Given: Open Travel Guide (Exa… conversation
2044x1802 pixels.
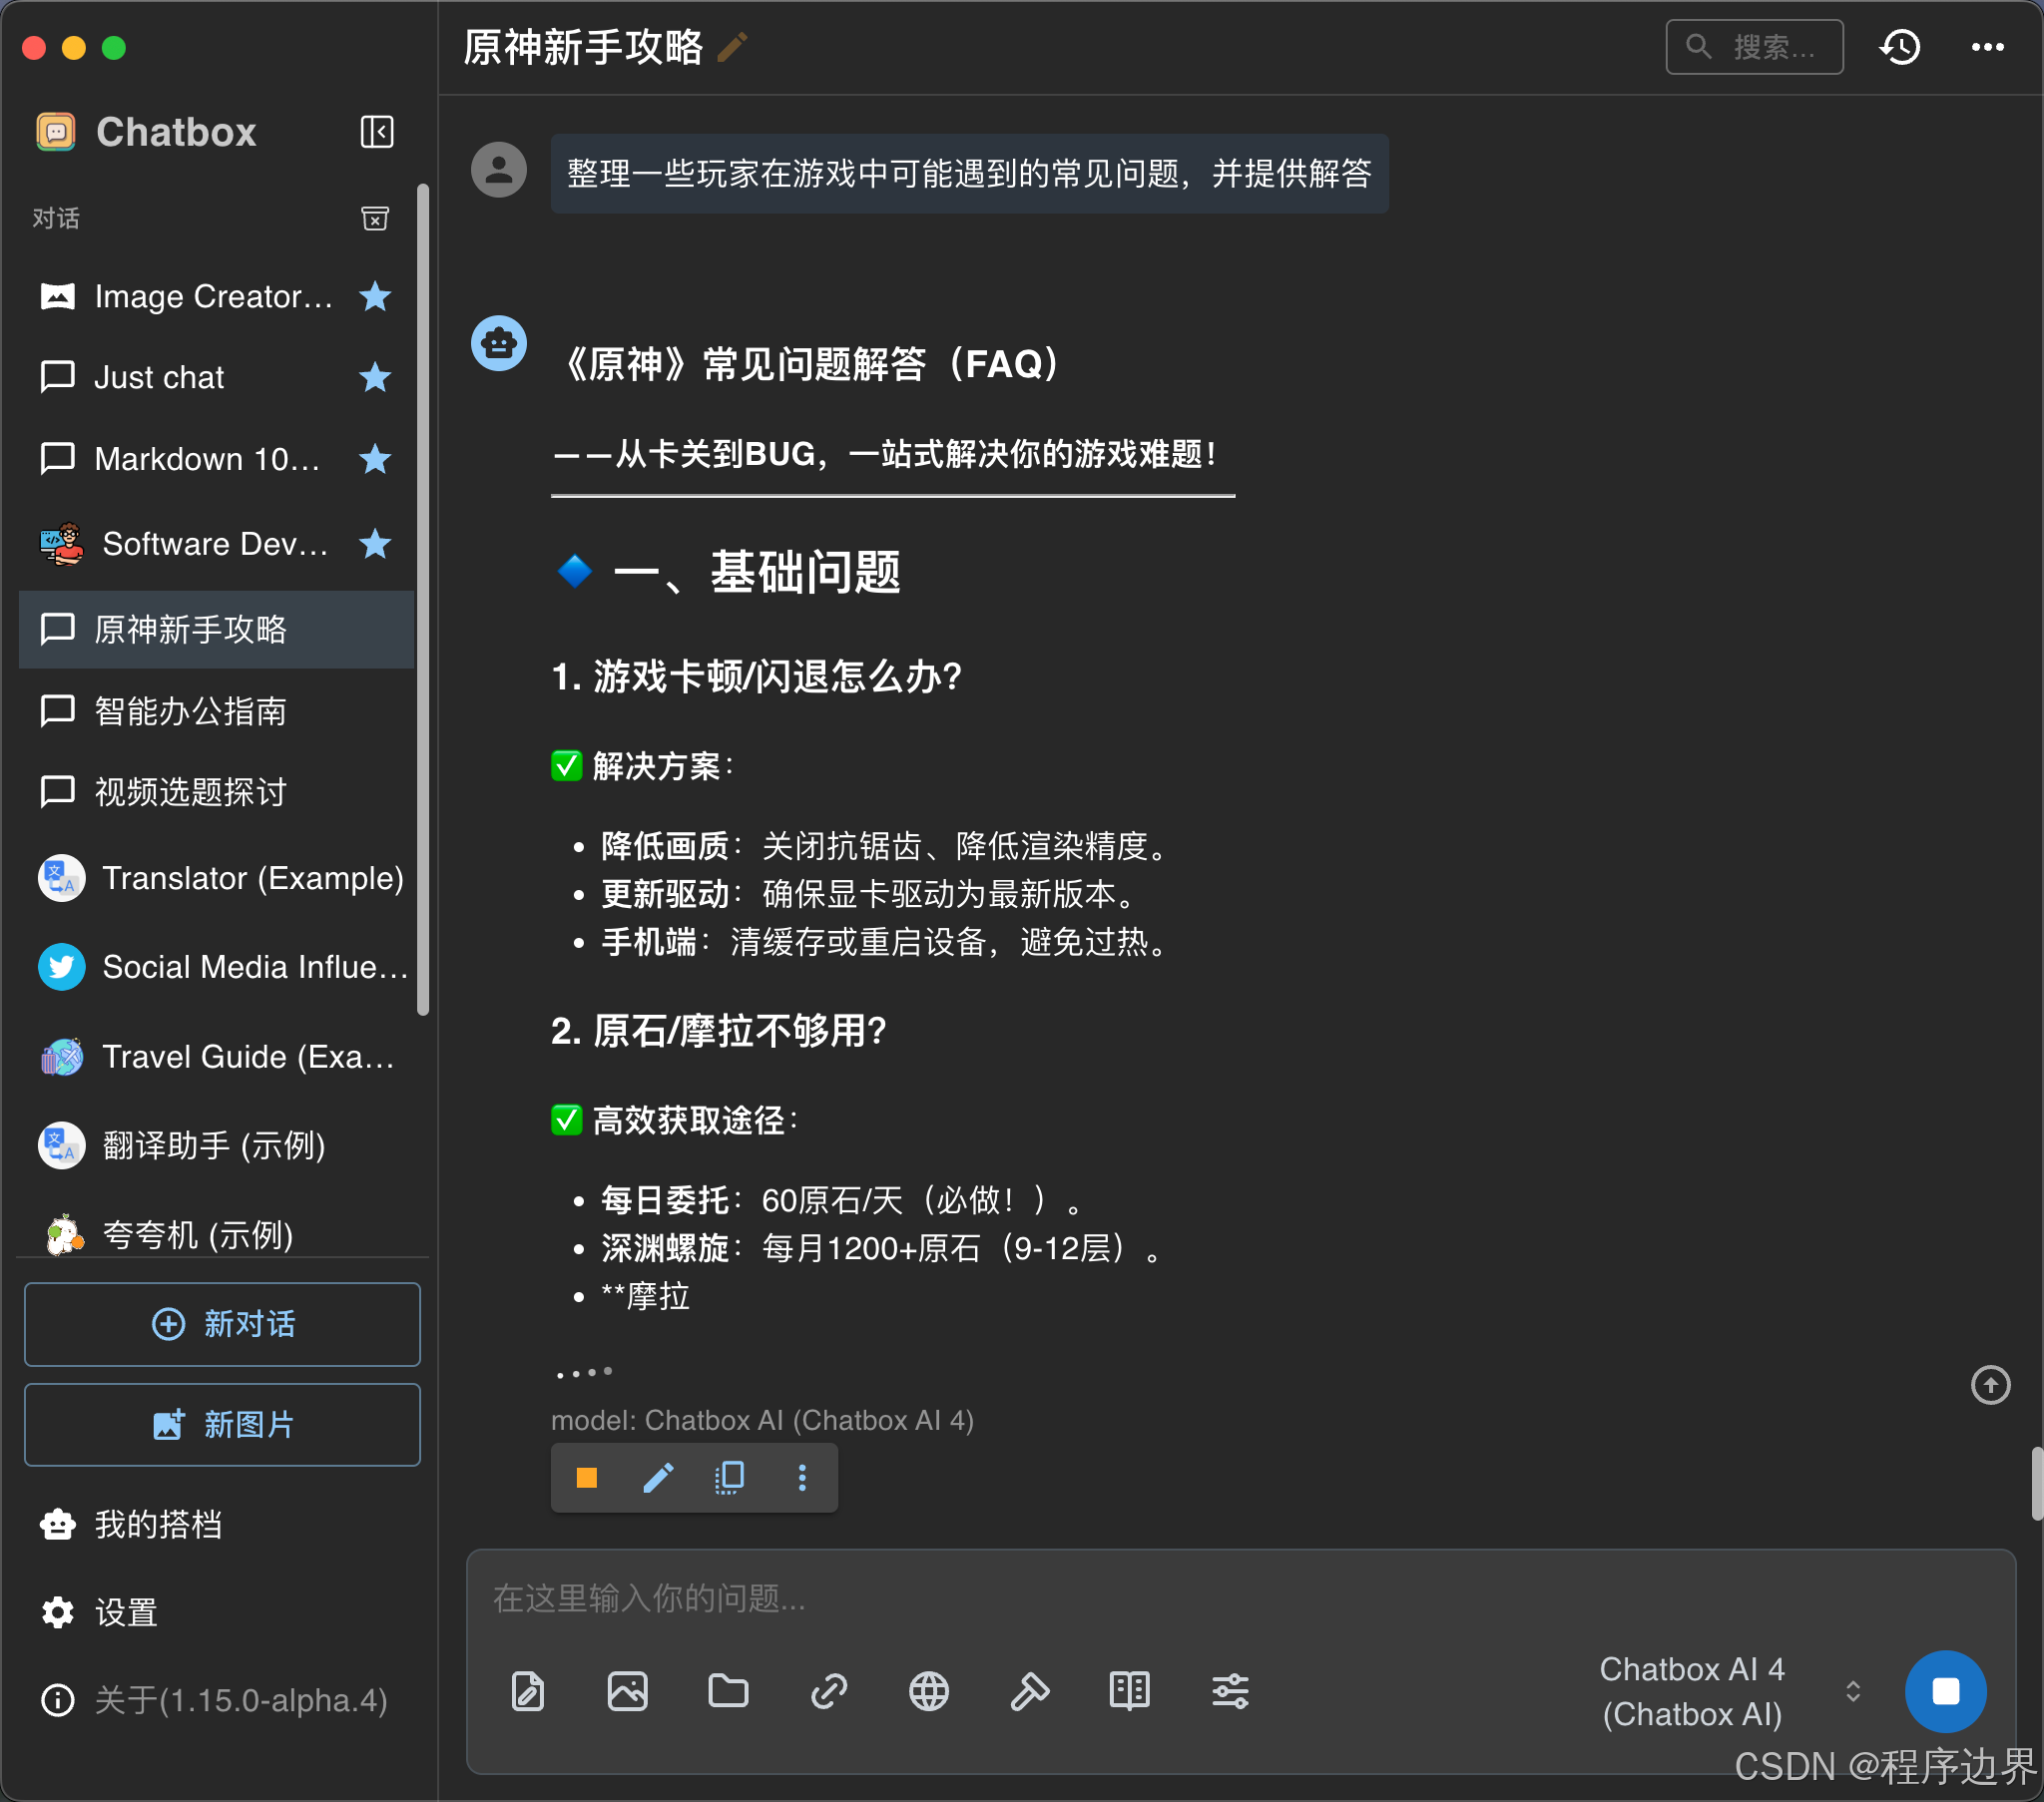Looking at the screenshot, I should [x=215, y=1056].
